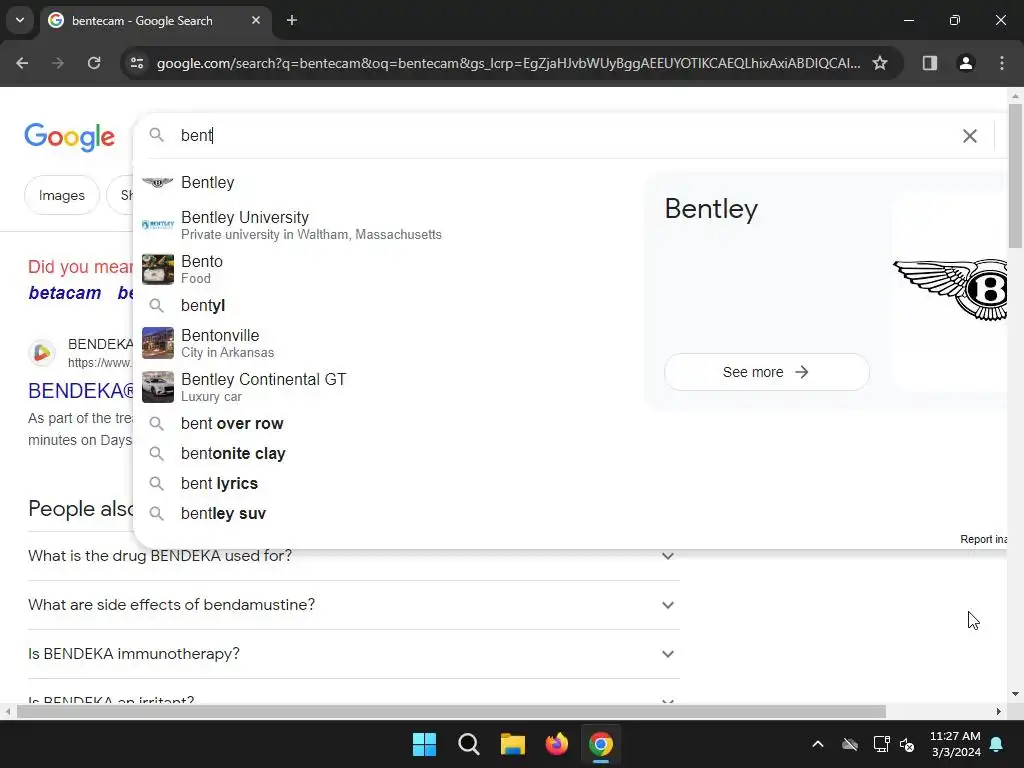Viewport: 1024px width, 768px height.
Task: Click the scroll-right arrow of horizontal scrollbar
Action: click(999, 711)
